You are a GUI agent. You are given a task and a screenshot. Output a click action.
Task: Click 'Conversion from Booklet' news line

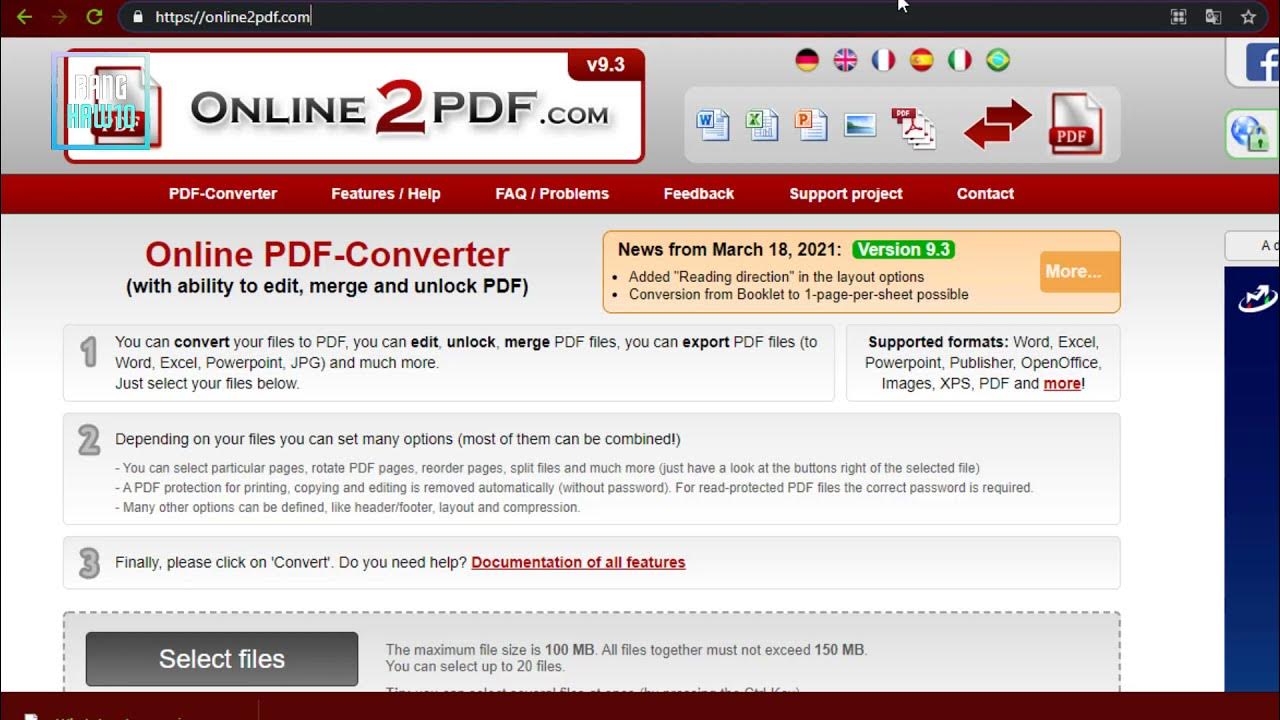click(x=798, y=294)
